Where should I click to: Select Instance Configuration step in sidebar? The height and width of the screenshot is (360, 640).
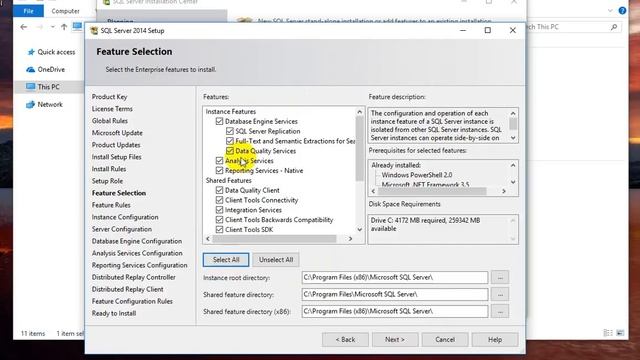point(125,217)
